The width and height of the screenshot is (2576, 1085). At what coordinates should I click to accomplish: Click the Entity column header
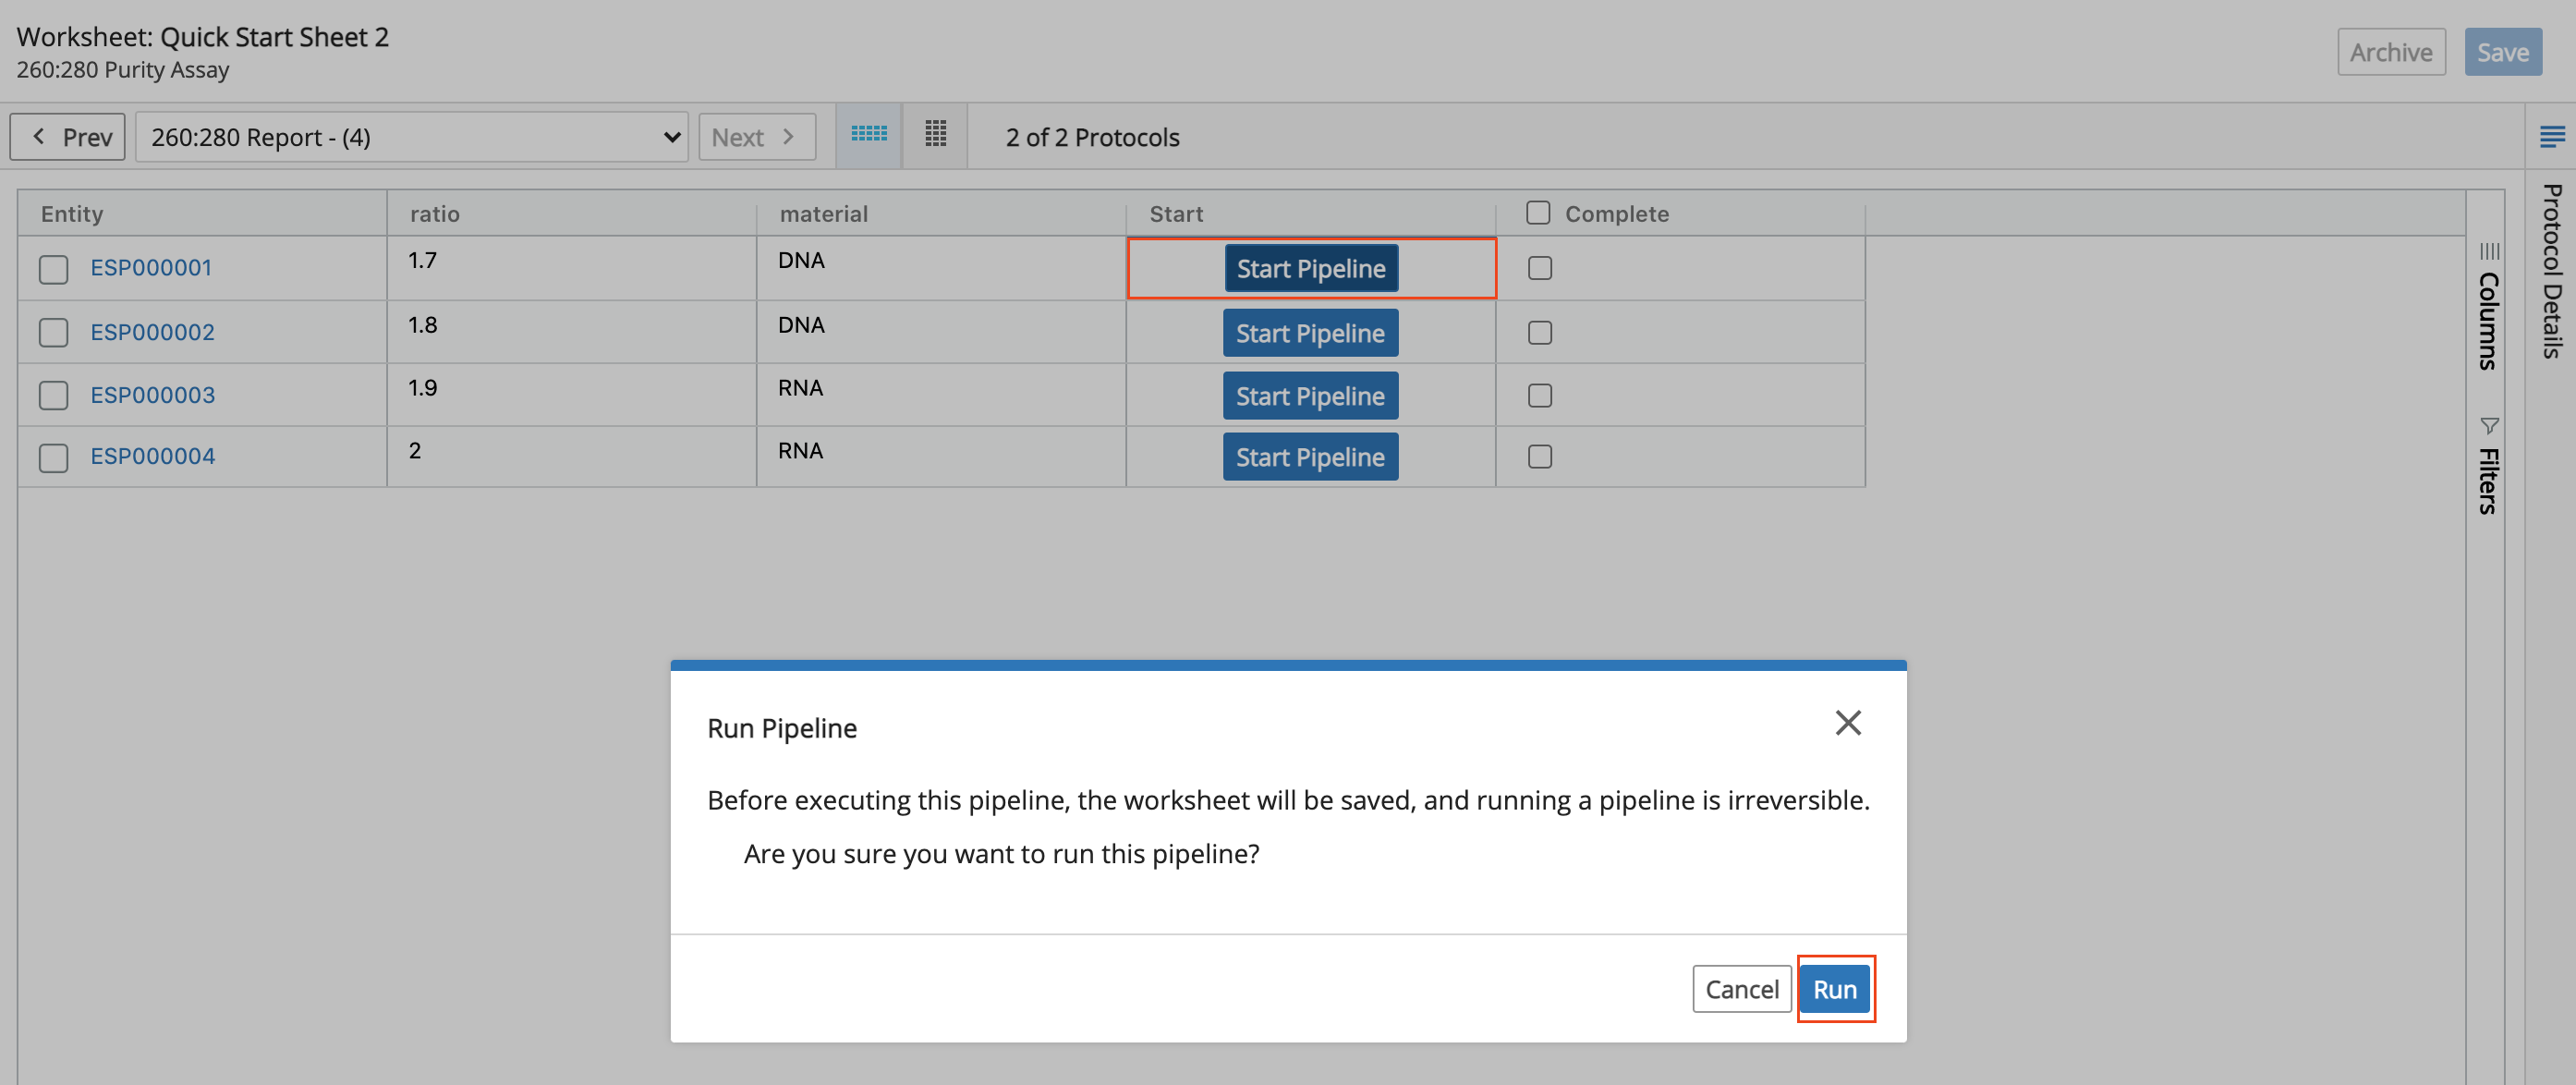point(202,214)
